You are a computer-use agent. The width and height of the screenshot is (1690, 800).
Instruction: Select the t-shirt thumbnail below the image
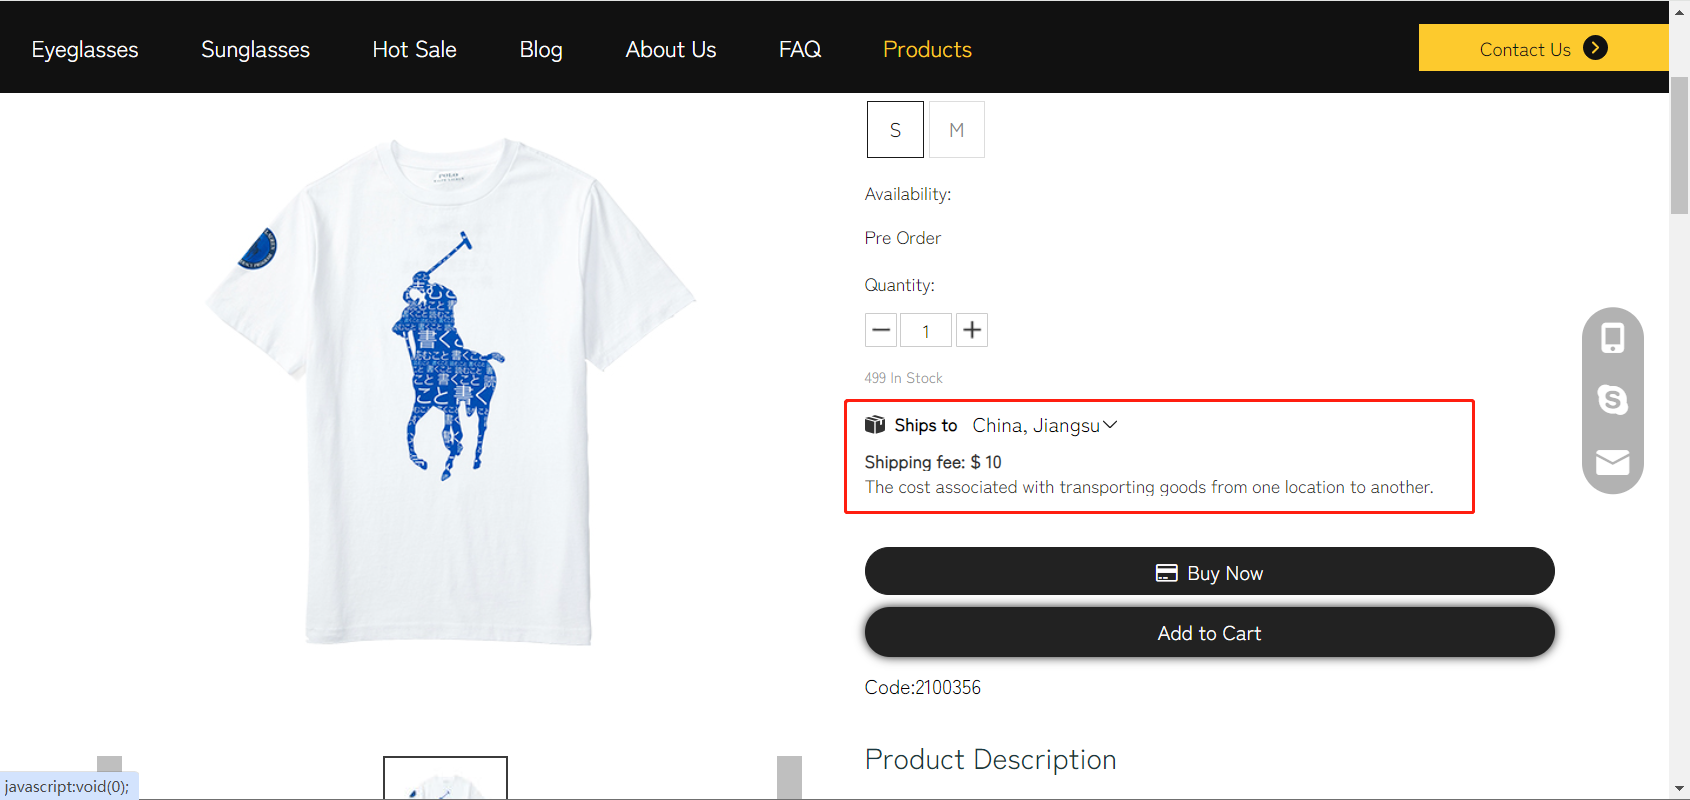click(446, 779)
